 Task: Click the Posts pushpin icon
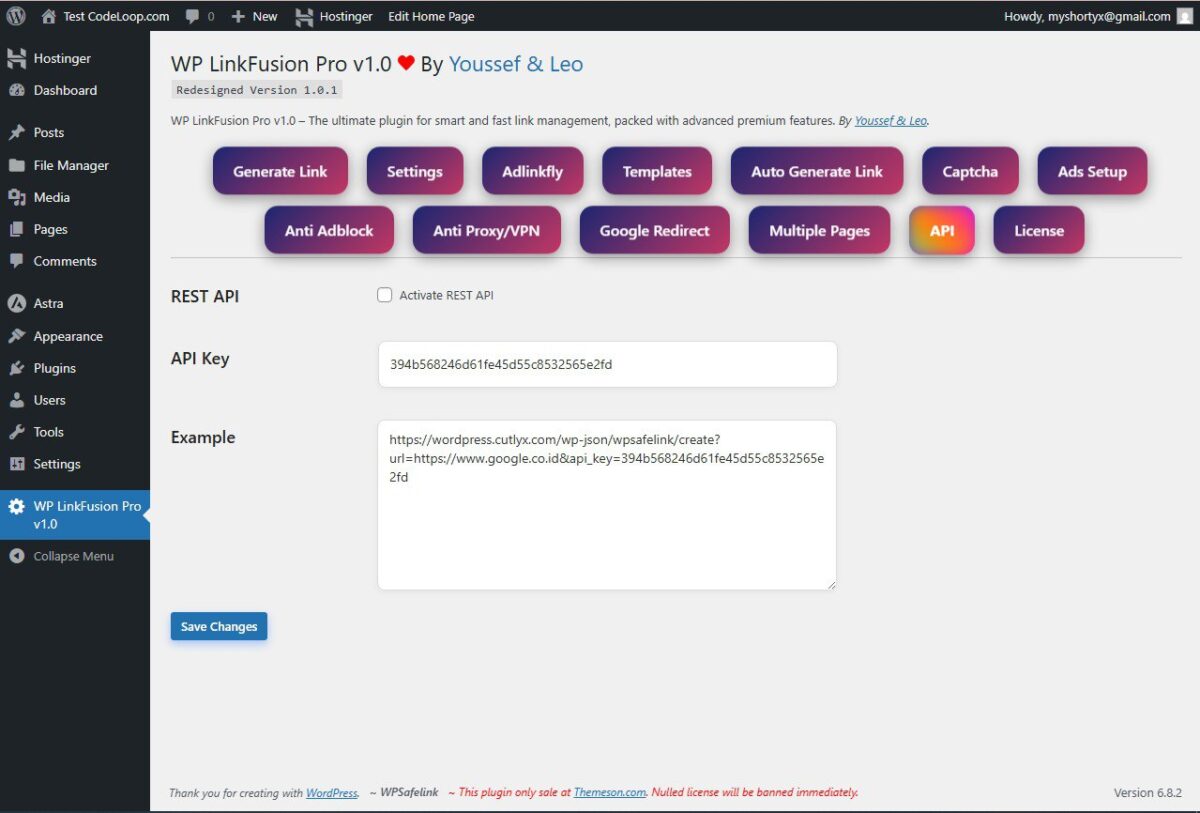(17, 132)
